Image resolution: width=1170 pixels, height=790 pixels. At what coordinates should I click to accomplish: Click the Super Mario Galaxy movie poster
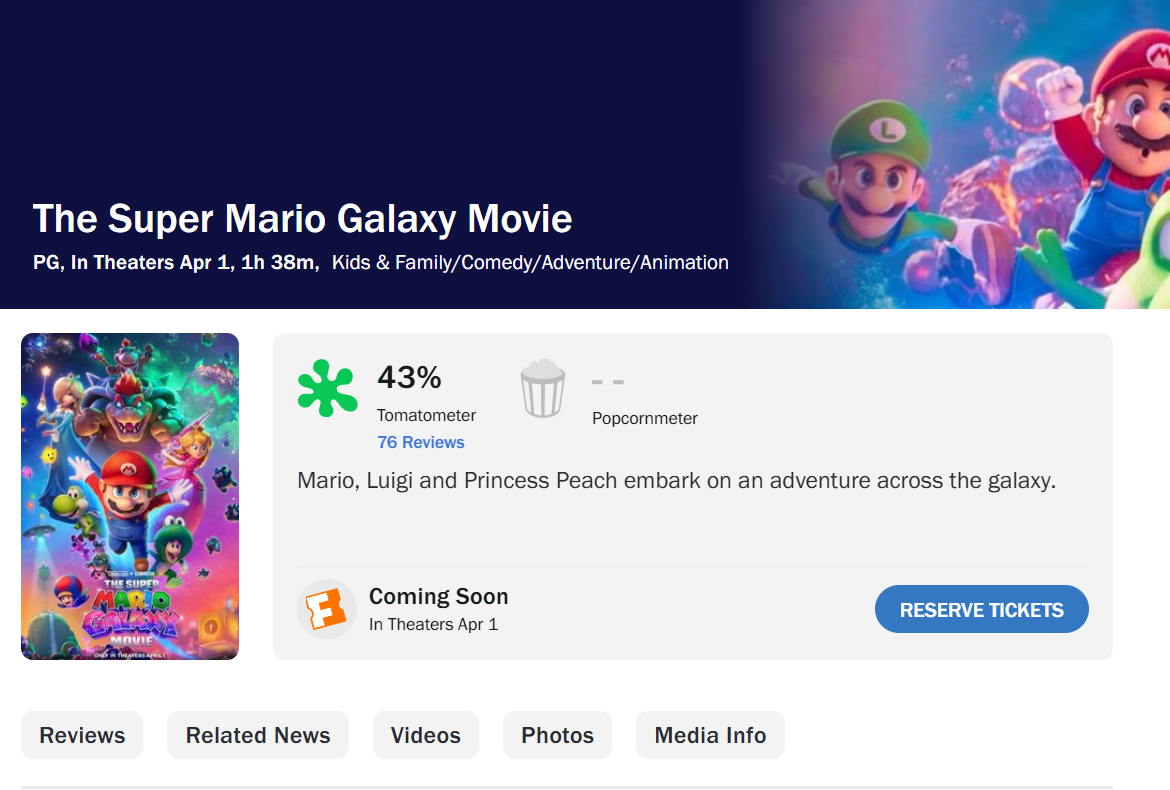tap(130, 496)
